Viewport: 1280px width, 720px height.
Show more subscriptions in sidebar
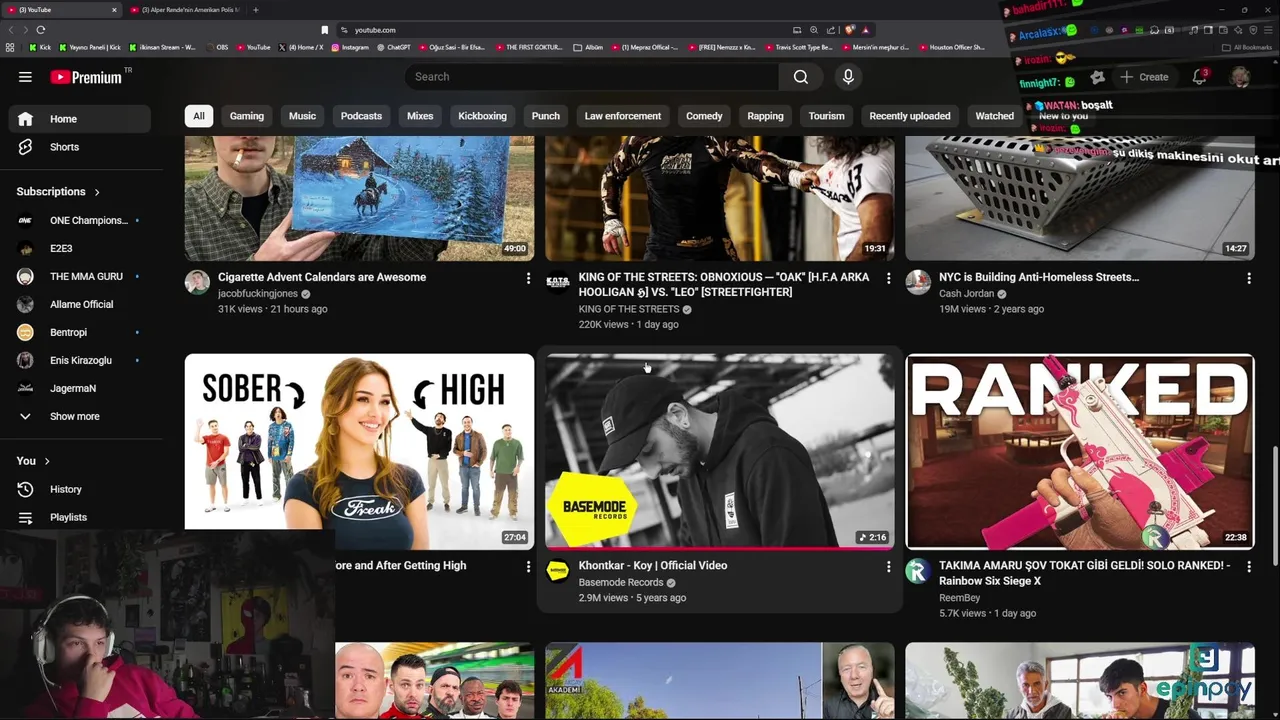79,416
